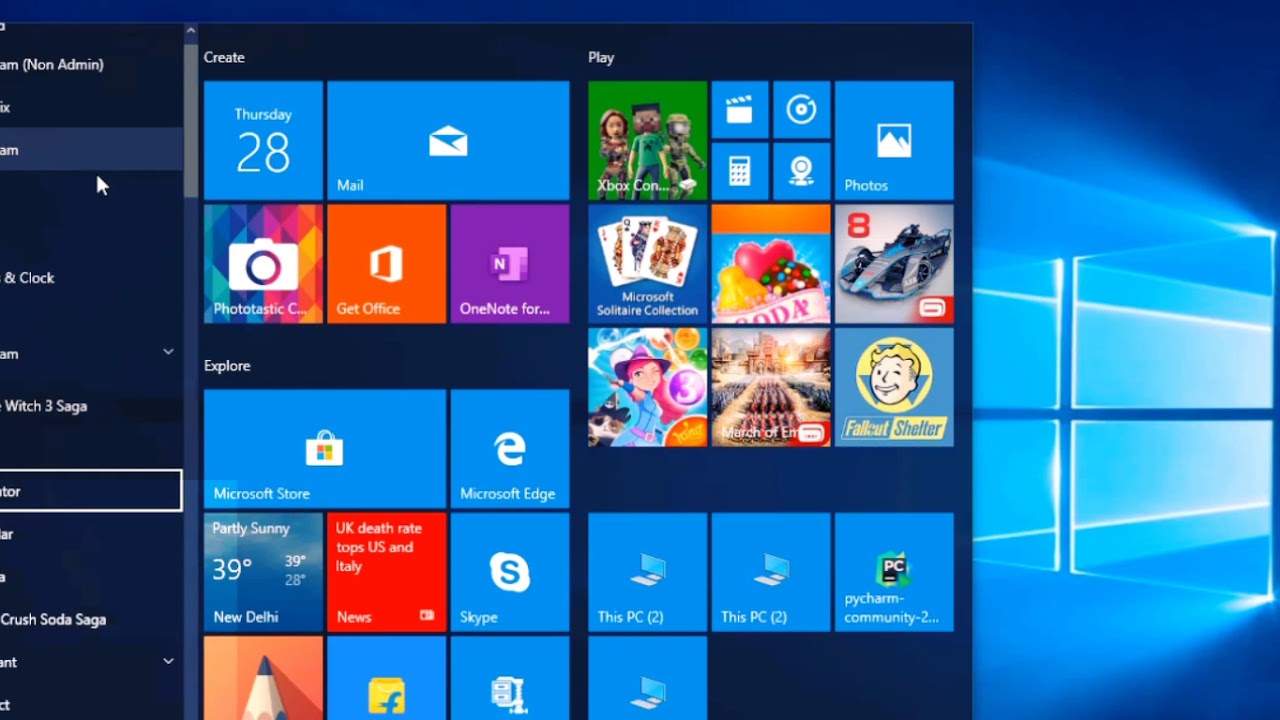1280x720 pixels.
Task: Open the Movies & TV clapperboard tile
Action: (x=740, y=109)
